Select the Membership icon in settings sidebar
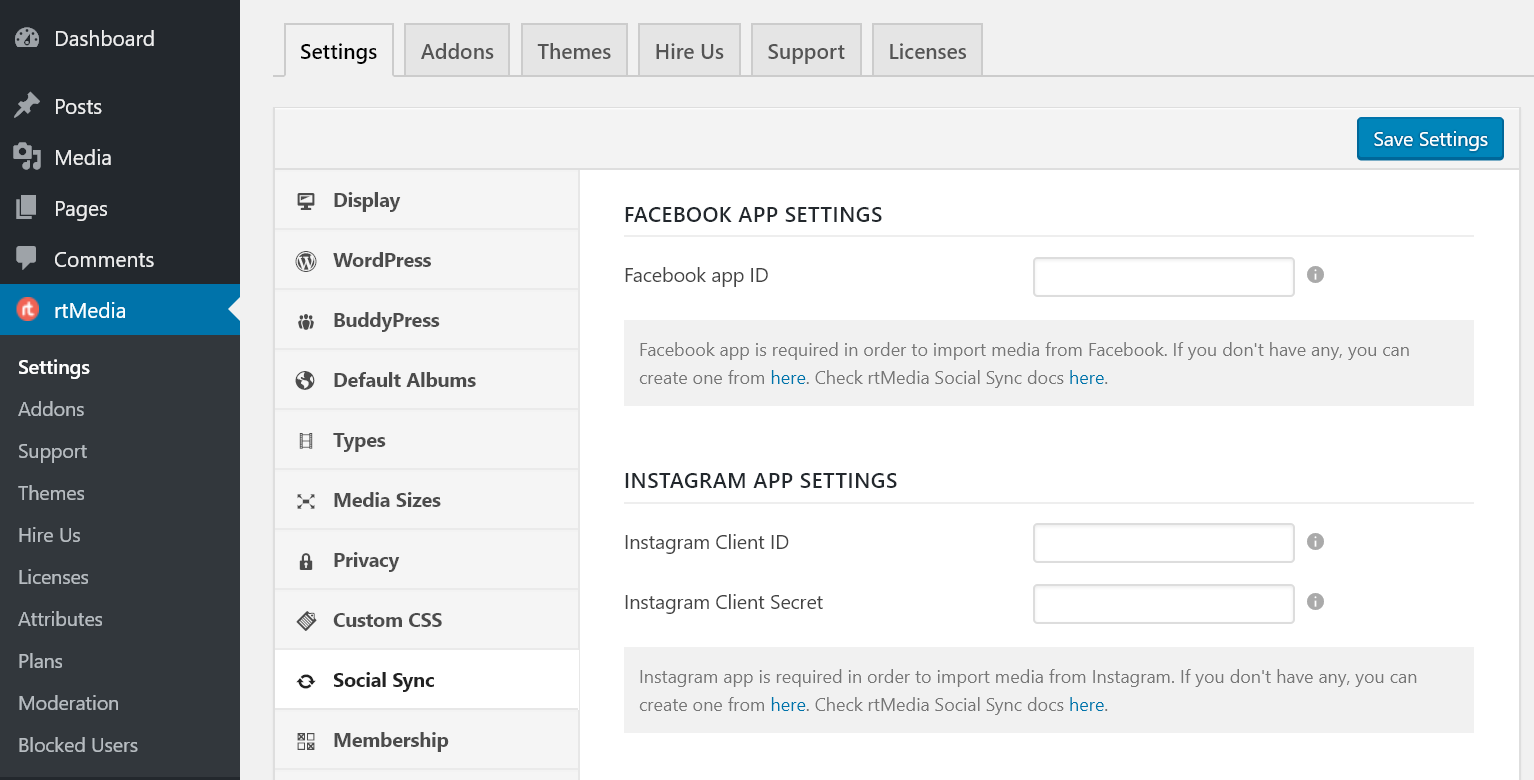This screenshot has width=1534, height=780. 306,740
